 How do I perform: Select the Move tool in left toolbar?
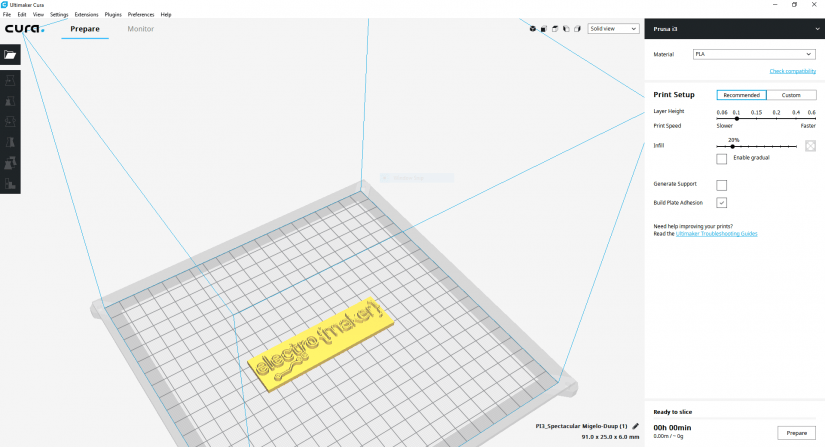point(10,80)
